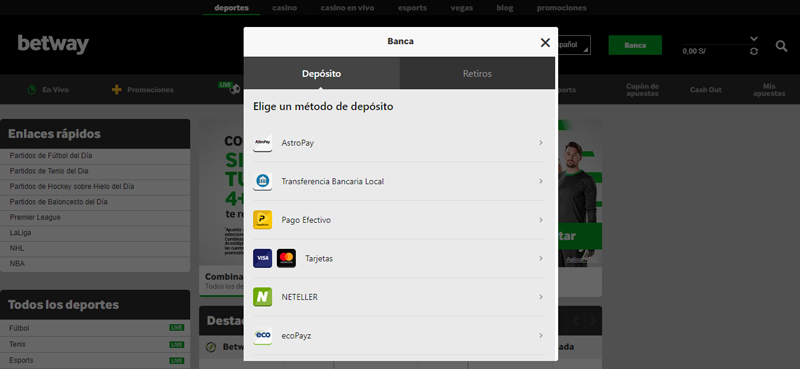Expand the balance dropdown arrow

(x=754, y=39)
